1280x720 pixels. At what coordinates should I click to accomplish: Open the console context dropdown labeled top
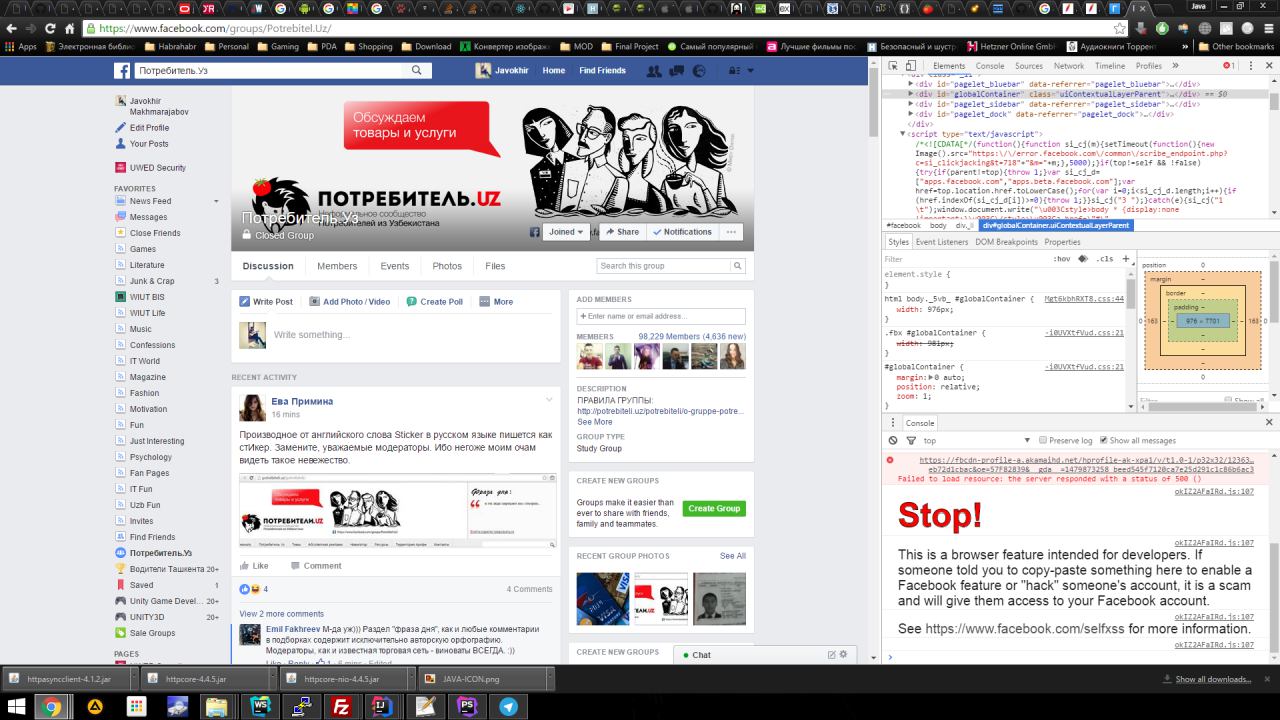point(977,440)
